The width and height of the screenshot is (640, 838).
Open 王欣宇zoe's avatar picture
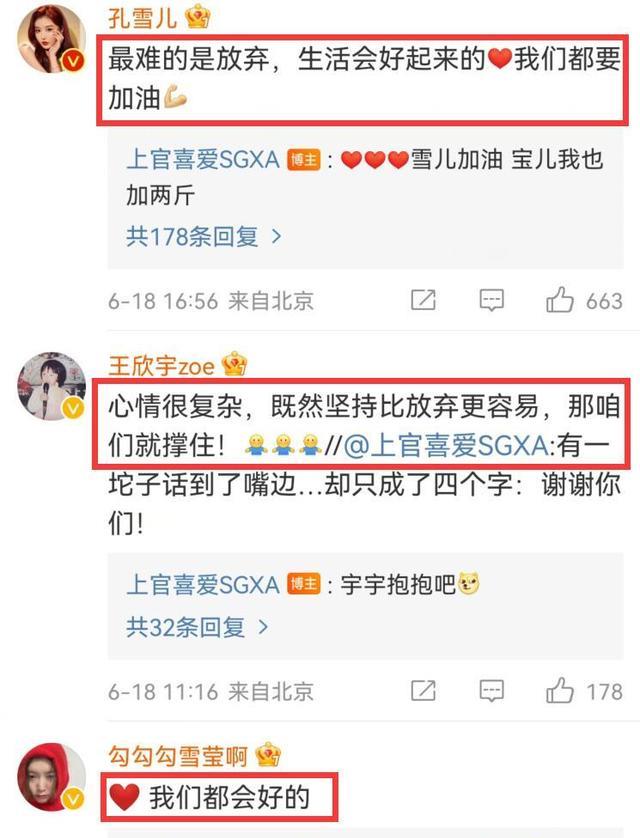coord(51,386)
